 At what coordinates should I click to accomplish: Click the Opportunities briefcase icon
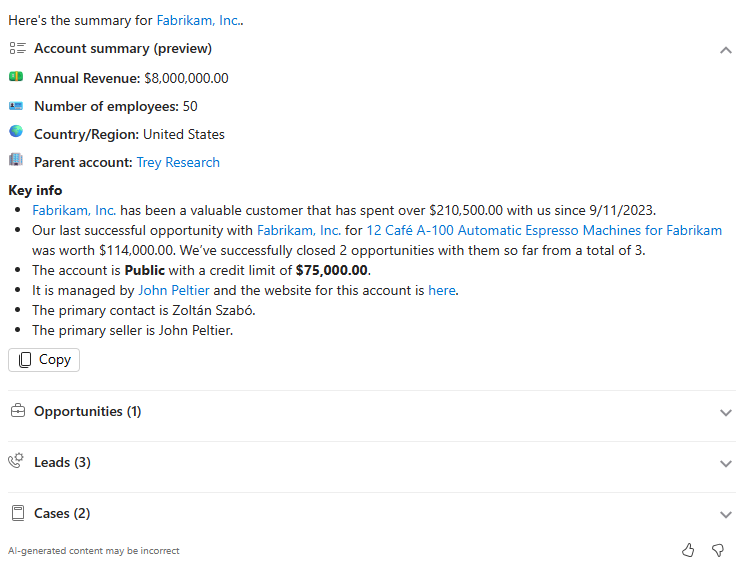[17, 411]
